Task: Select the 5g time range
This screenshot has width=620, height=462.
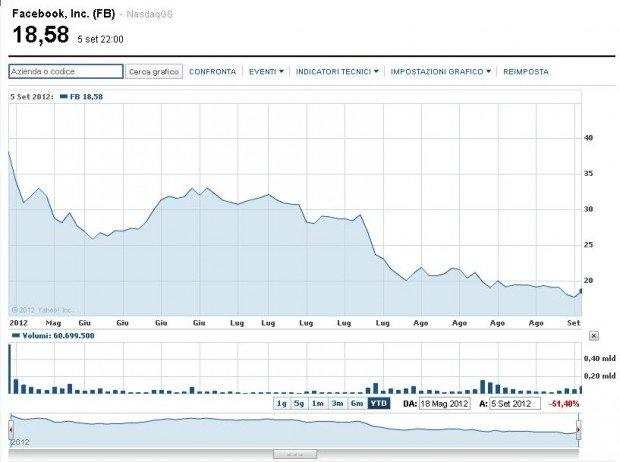Action: (299, 403)
